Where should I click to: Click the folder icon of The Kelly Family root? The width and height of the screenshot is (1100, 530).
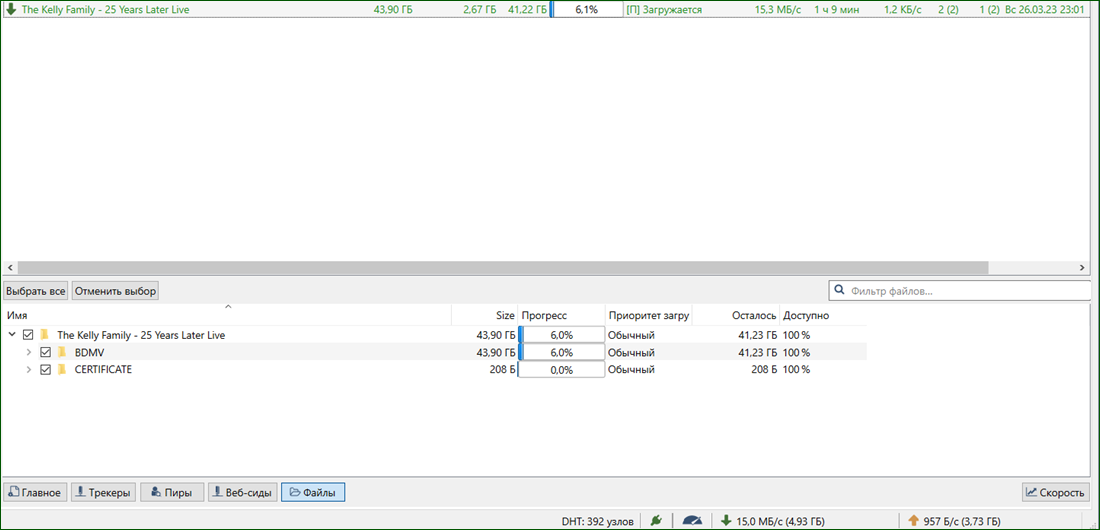pos(45,335)
